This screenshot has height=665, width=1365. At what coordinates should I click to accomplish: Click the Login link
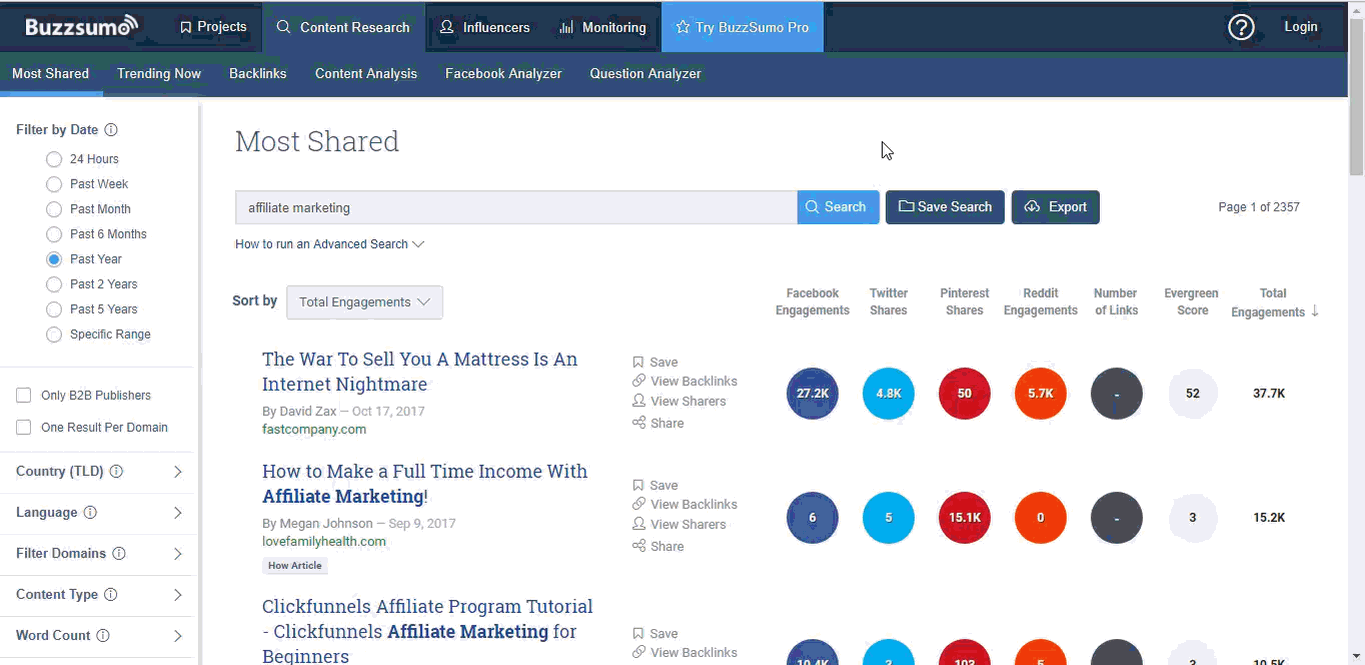1301,27
